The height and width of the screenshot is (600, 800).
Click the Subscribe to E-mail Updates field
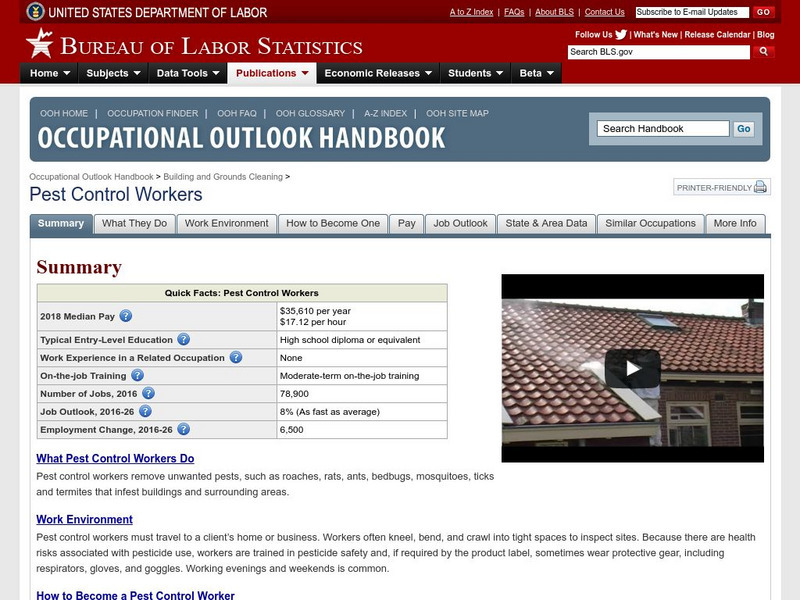click(x=692, y=12)
